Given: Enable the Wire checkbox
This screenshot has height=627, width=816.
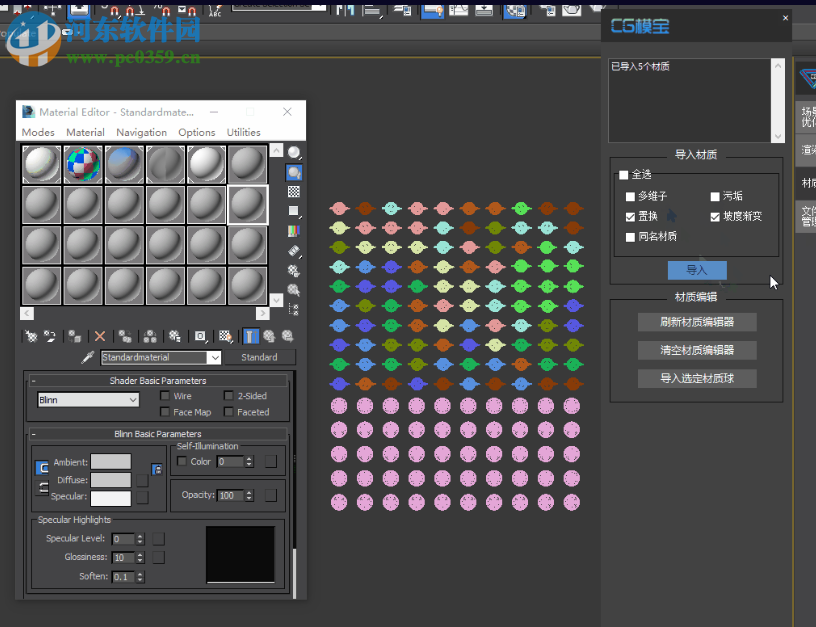Looking at the screenshot, I should pyautogui.click(x=165, y=396).
